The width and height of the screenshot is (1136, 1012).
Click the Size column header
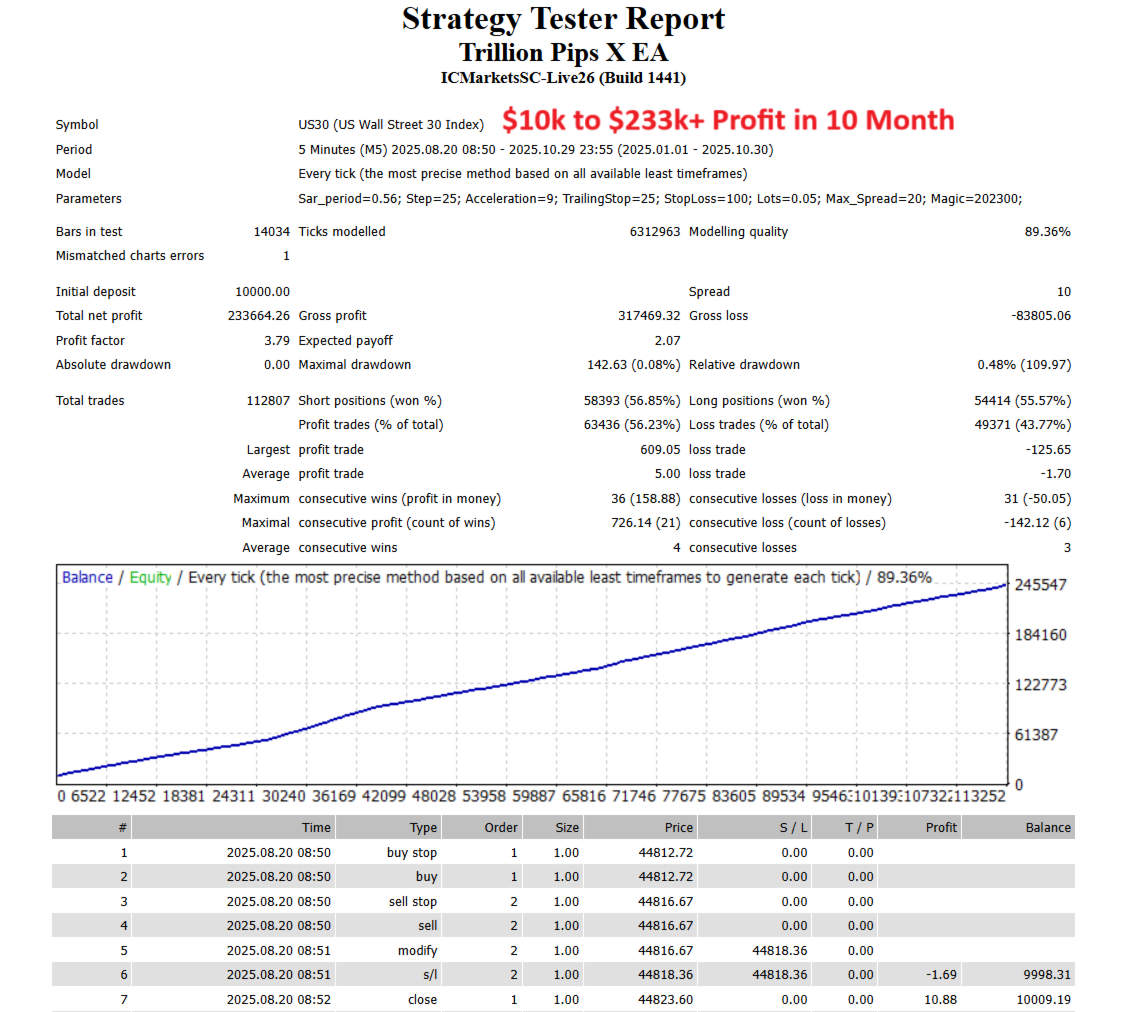click(x=566, y=827)
